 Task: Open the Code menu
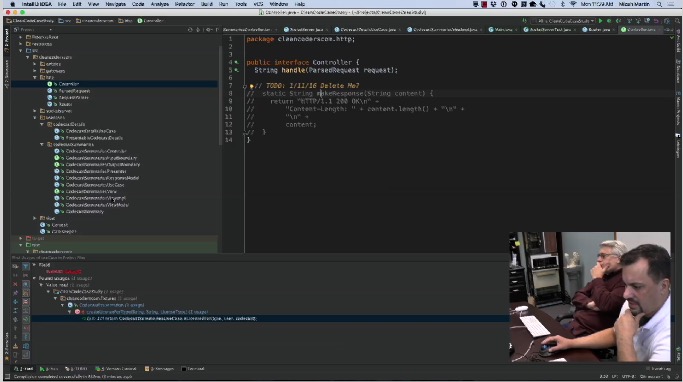(138, 4)
